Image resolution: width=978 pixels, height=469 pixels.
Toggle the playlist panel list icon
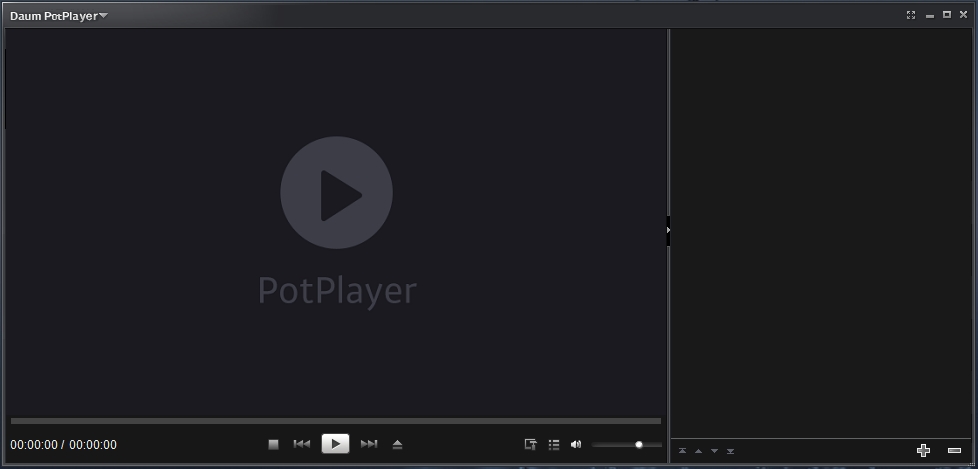click(554, 445)
